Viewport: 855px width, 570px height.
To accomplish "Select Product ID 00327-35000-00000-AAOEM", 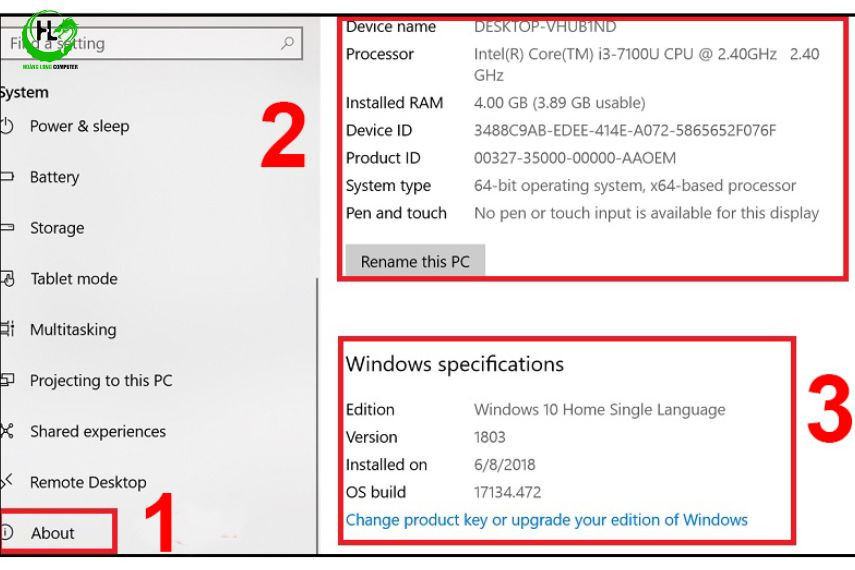I will [575, 158].
